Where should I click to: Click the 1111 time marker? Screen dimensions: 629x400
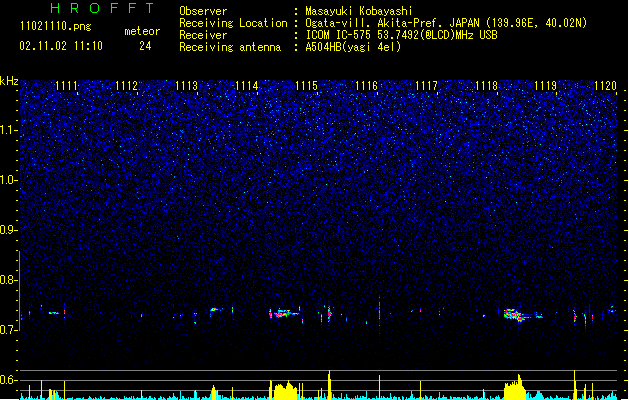coord(66,86)
